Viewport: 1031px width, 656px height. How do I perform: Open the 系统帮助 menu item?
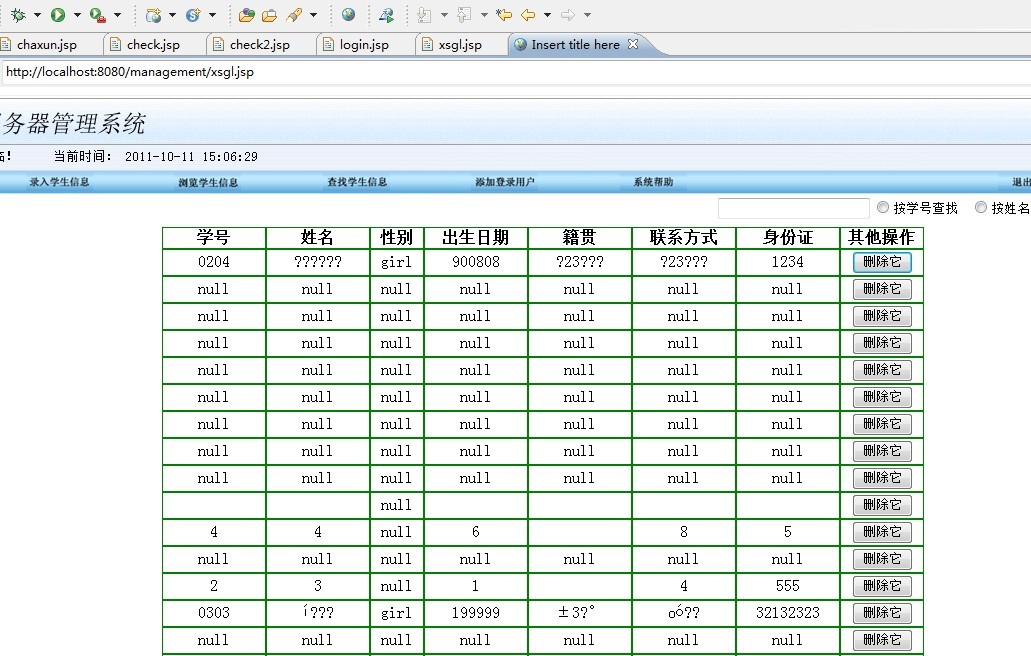(653, 182)
